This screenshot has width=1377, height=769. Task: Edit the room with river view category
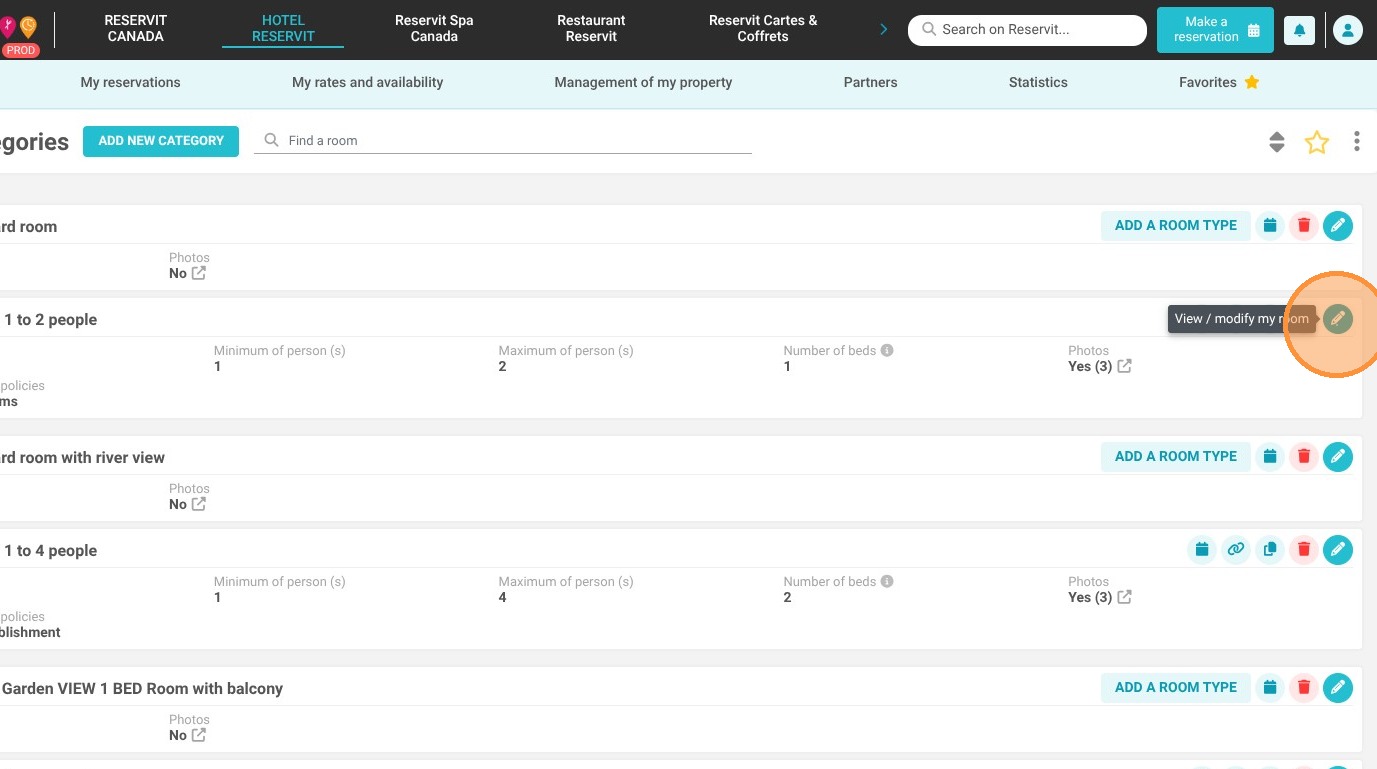click(x=1338, y=457)
